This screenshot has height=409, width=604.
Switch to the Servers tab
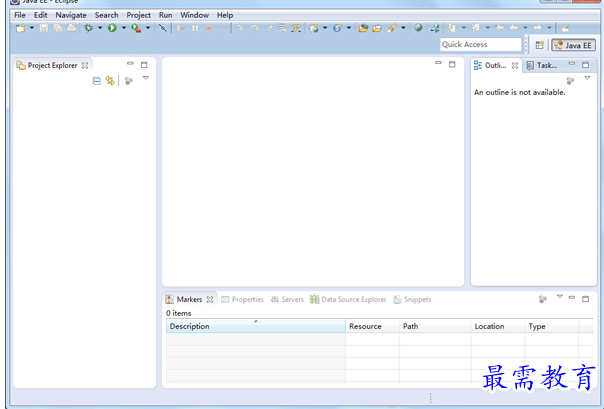tap(287, 299)
